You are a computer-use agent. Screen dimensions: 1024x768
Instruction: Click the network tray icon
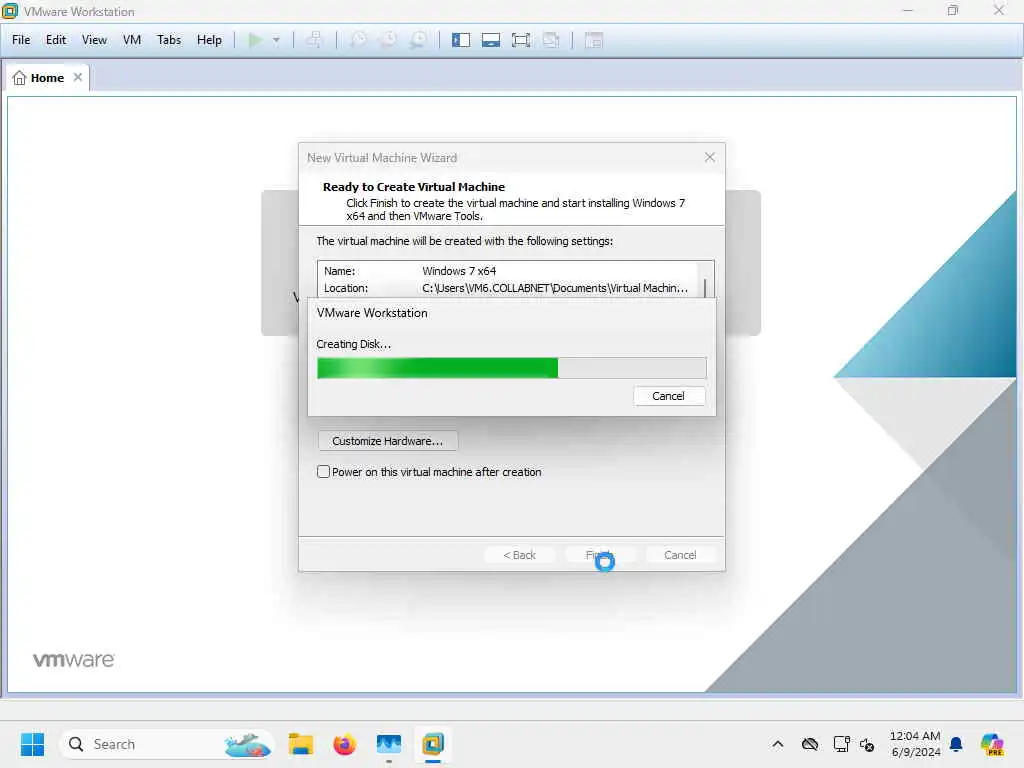pyautogui.click(x=841, y=744)
